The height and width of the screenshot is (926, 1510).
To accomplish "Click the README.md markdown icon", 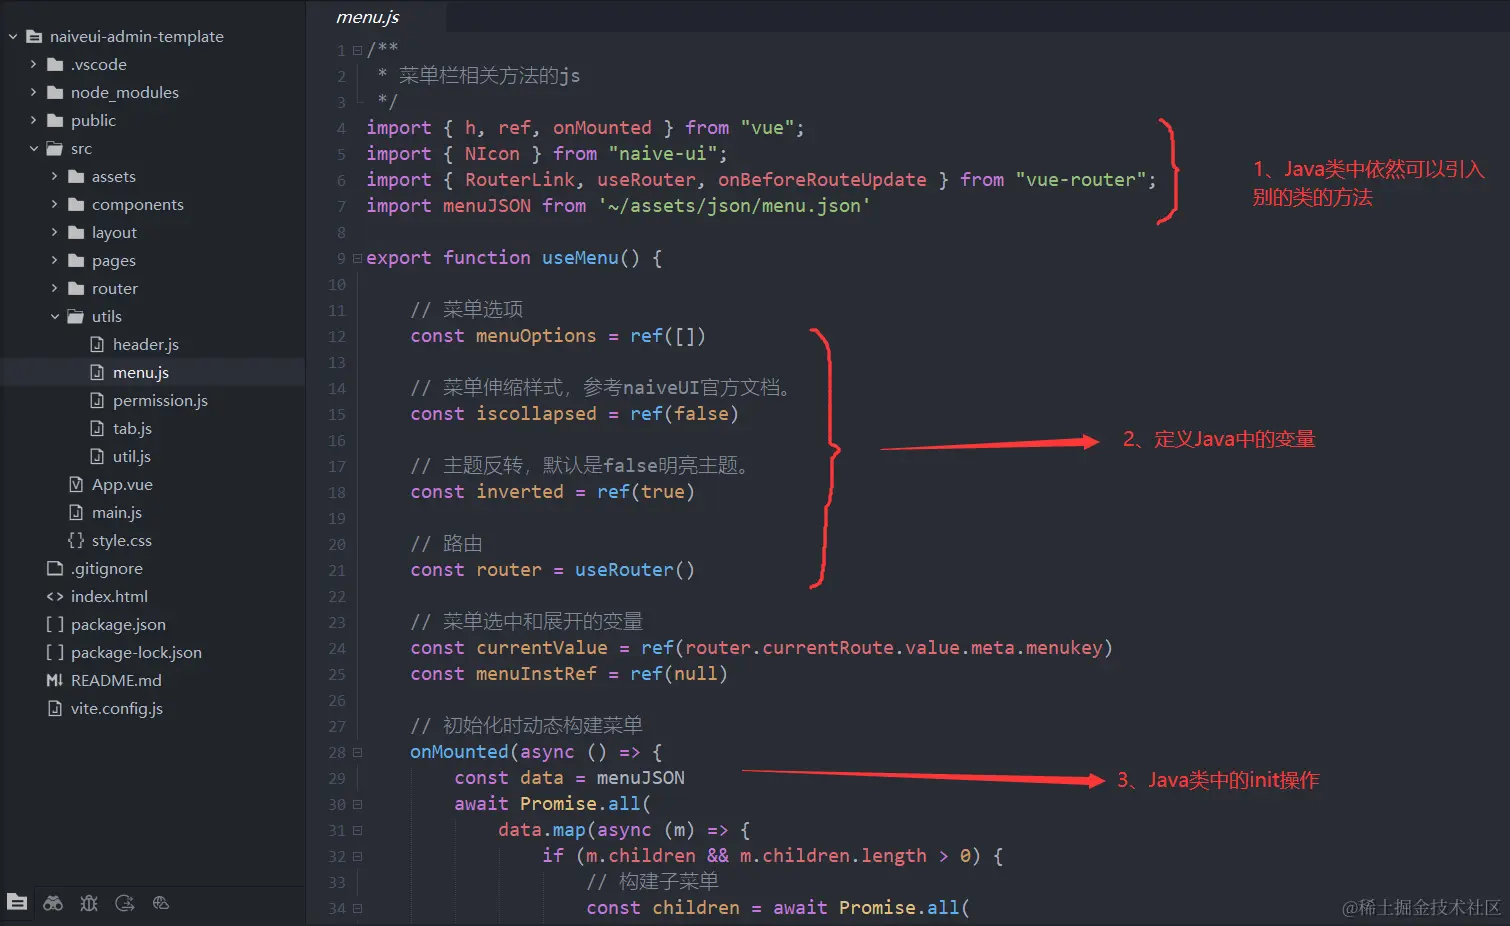I will [x=55, y=680].
